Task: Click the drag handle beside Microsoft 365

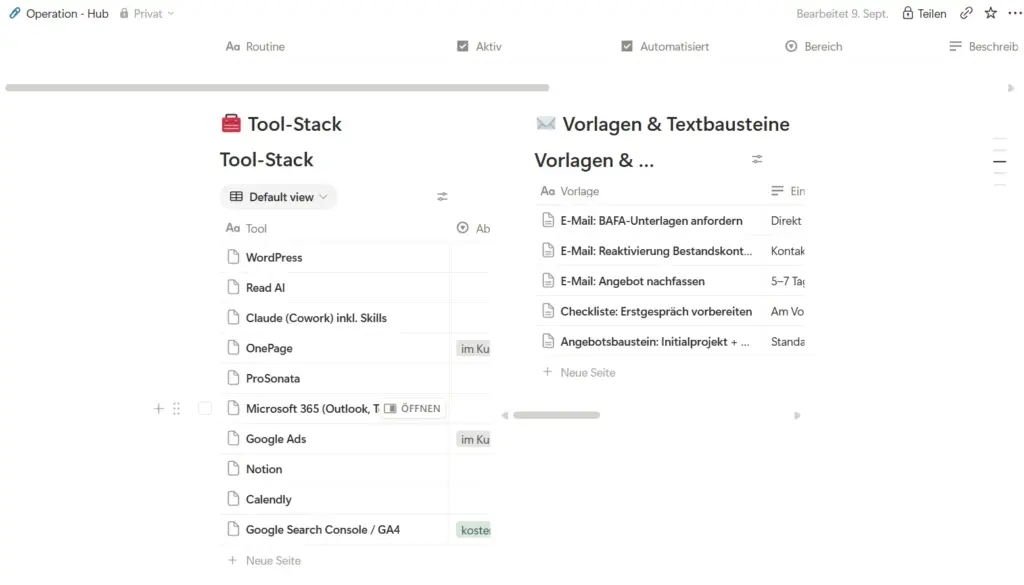Action: tap(176, 409)
